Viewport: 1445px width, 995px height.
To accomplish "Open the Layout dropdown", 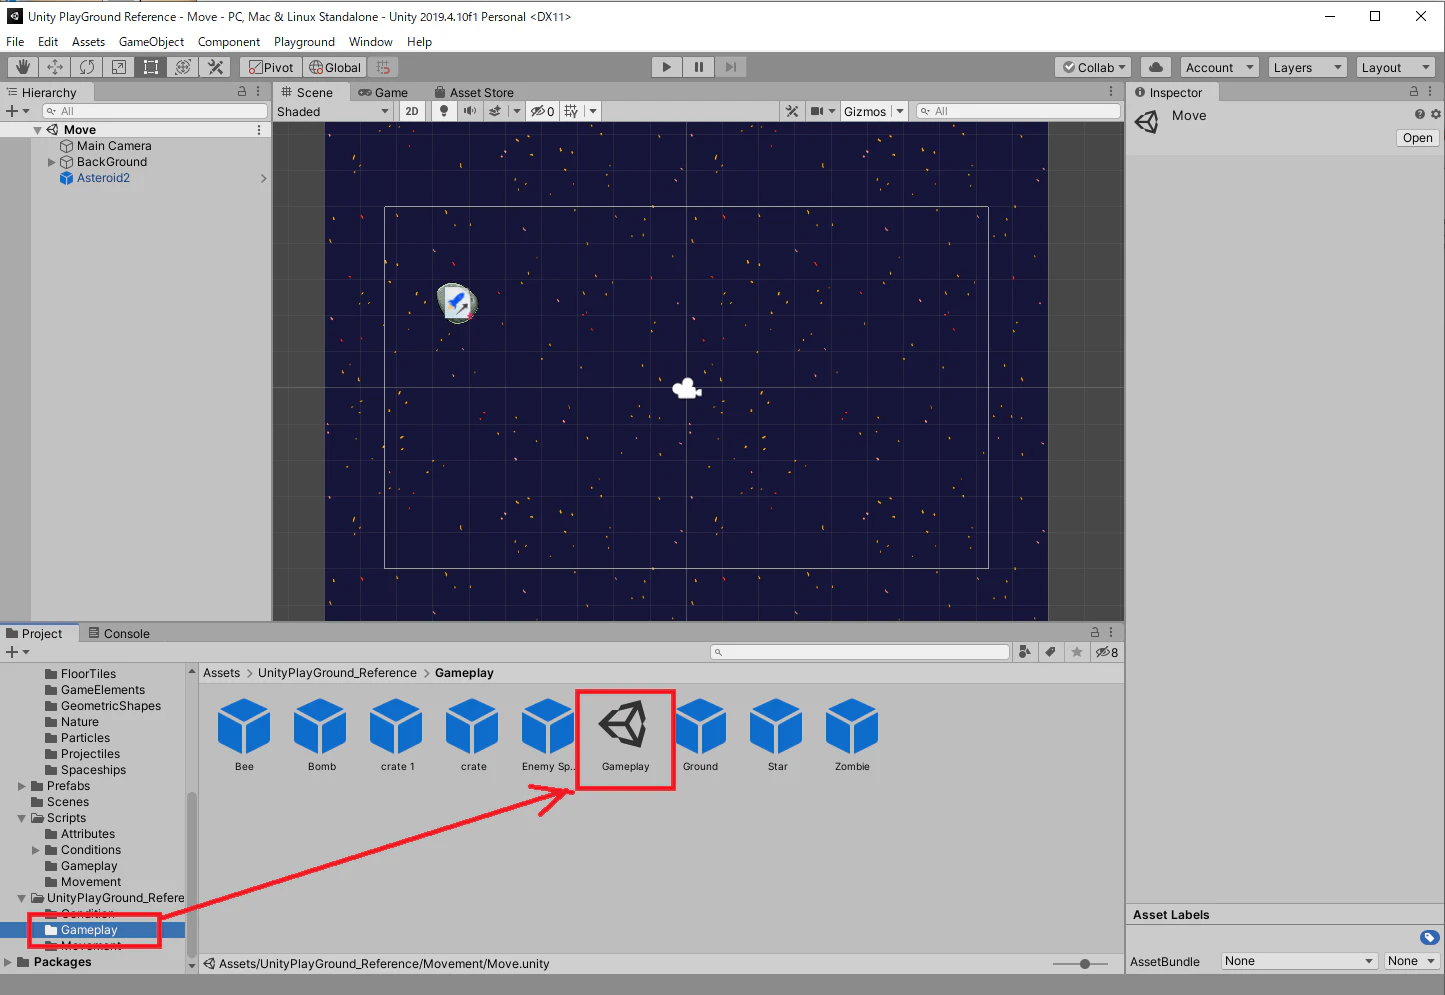I will click(1395, 67).
